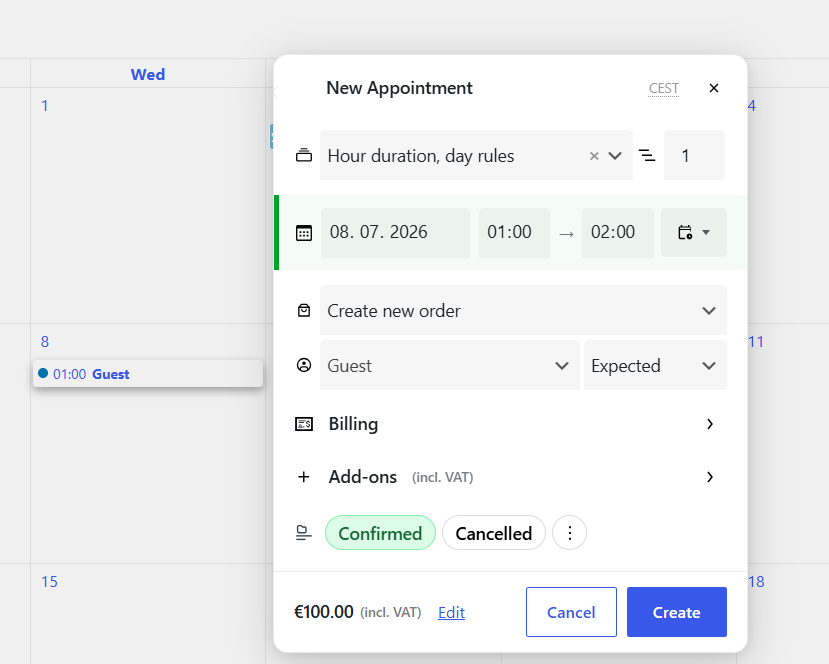Select day 18 in the calendar

(756, 582)
